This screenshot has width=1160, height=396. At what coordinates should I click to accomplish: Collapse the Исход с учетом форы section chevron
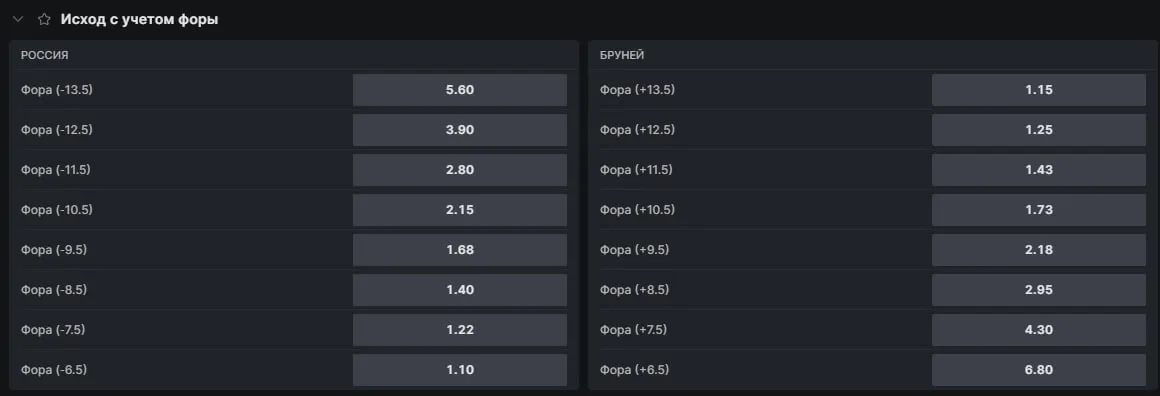[x=19, y=19]
